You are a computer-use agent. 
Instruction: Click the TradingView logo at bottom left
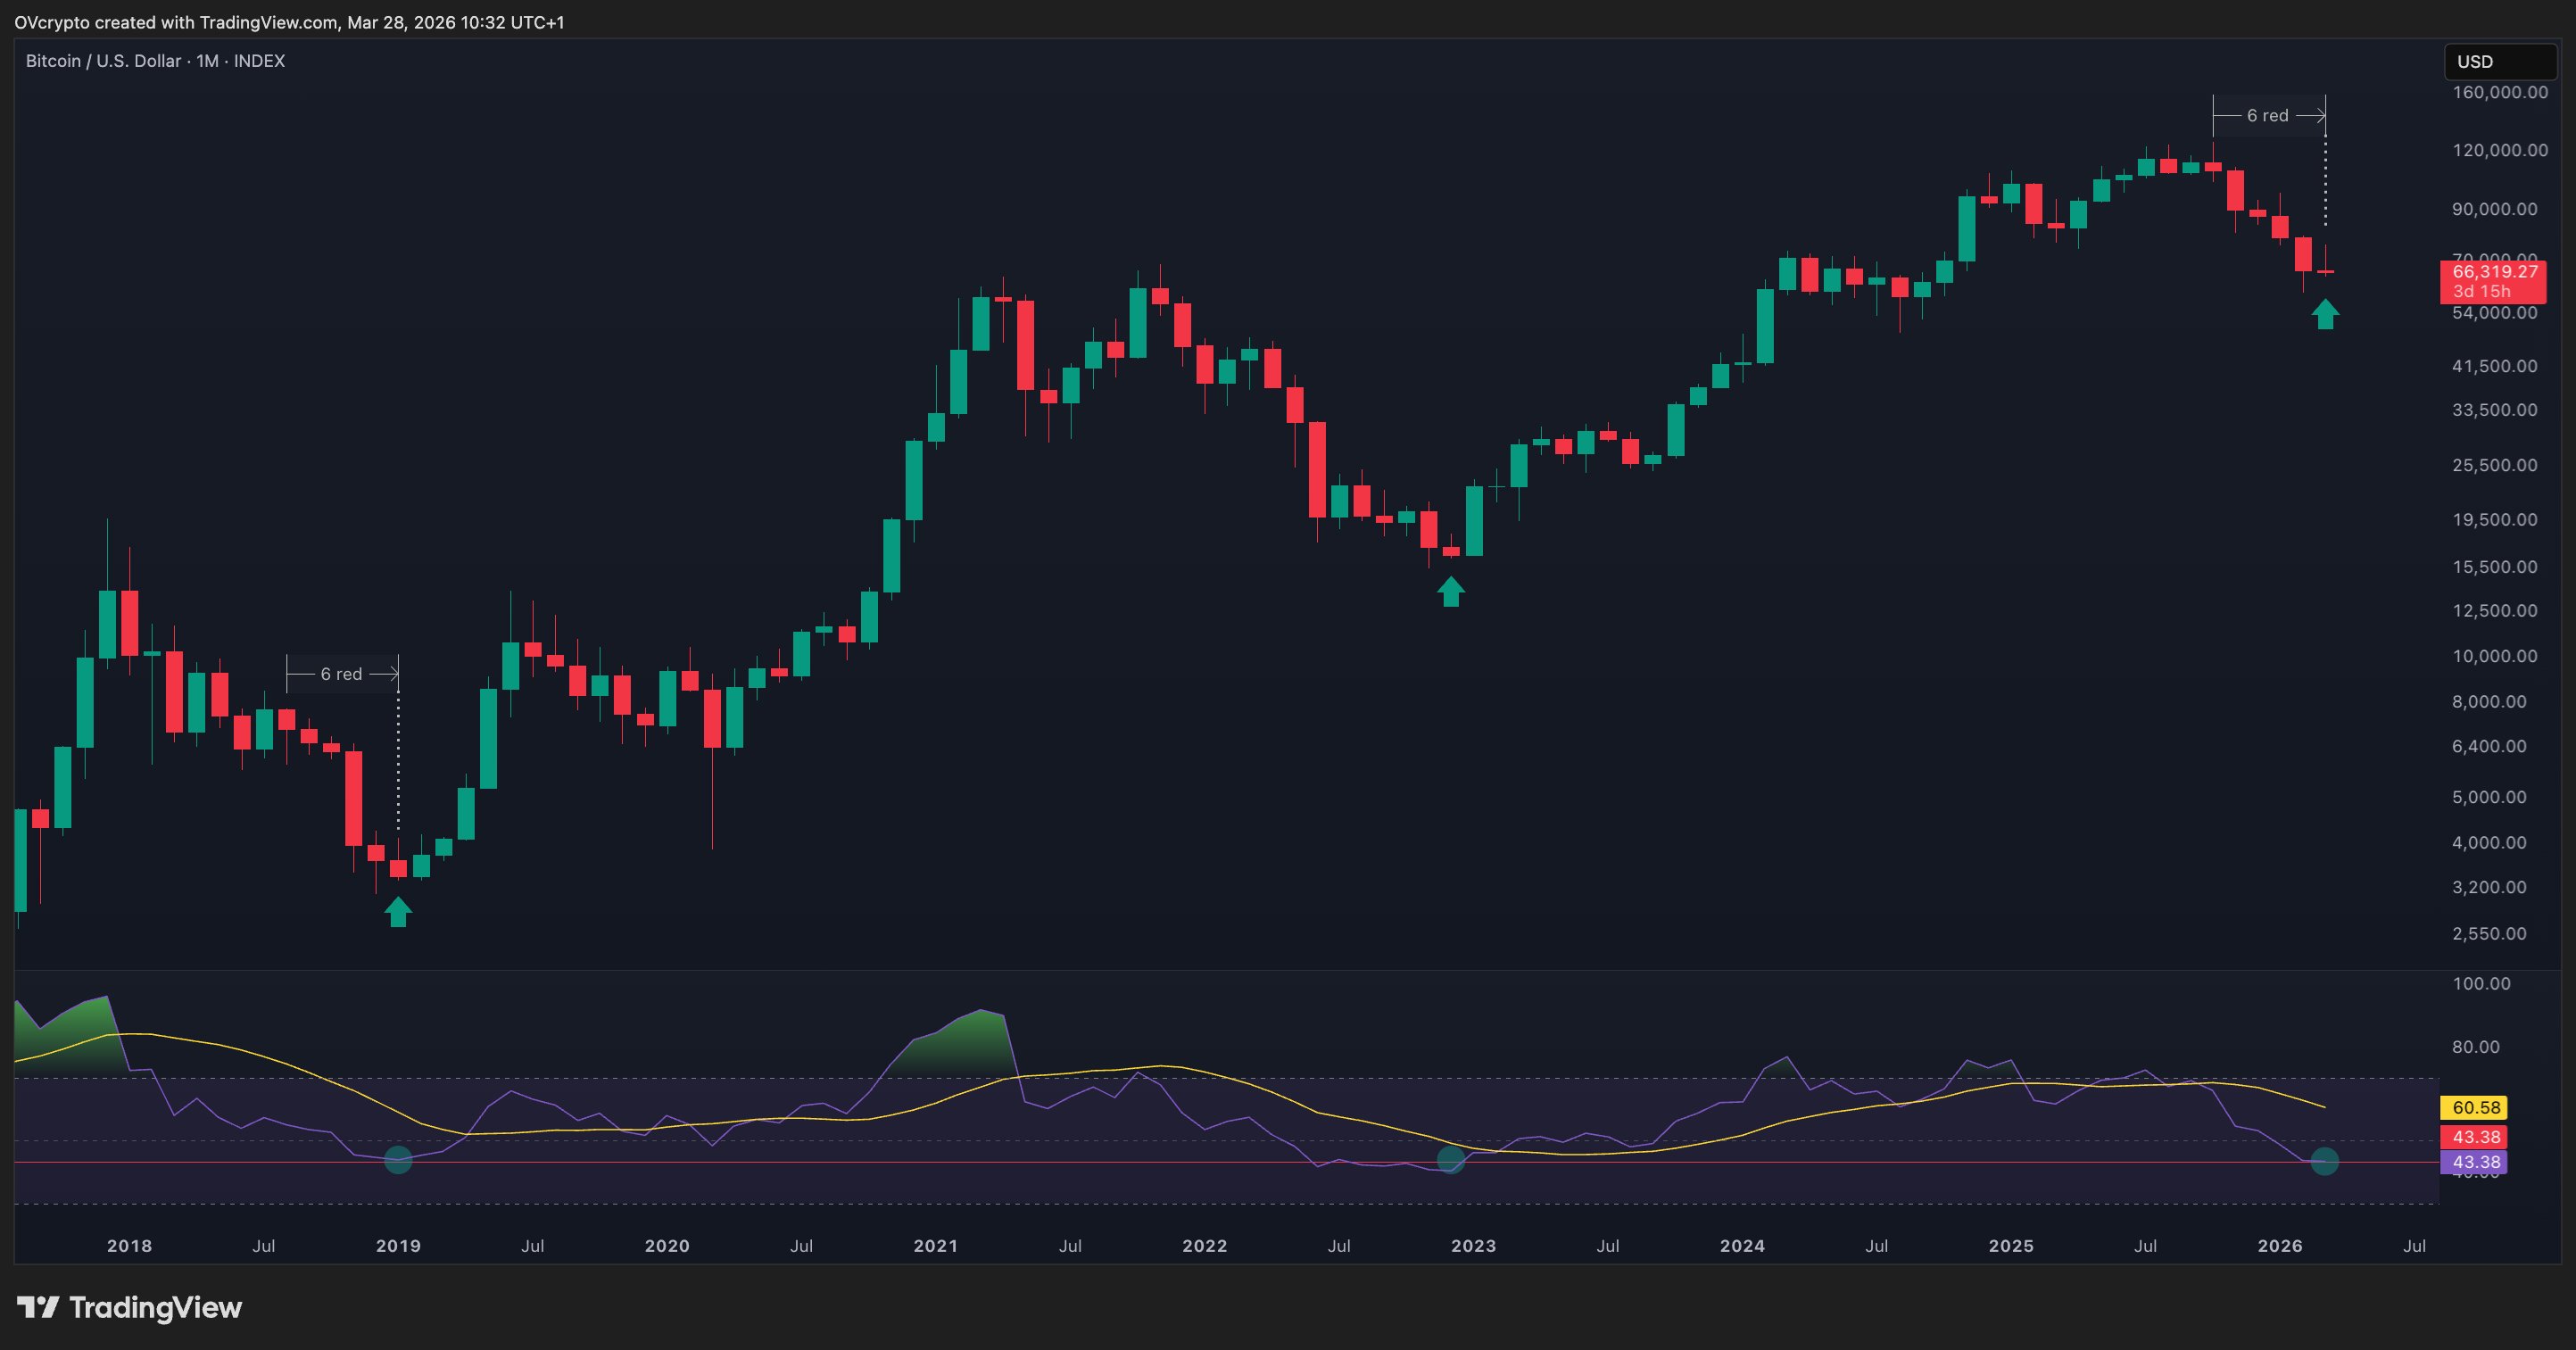(x=130, y=1307)
